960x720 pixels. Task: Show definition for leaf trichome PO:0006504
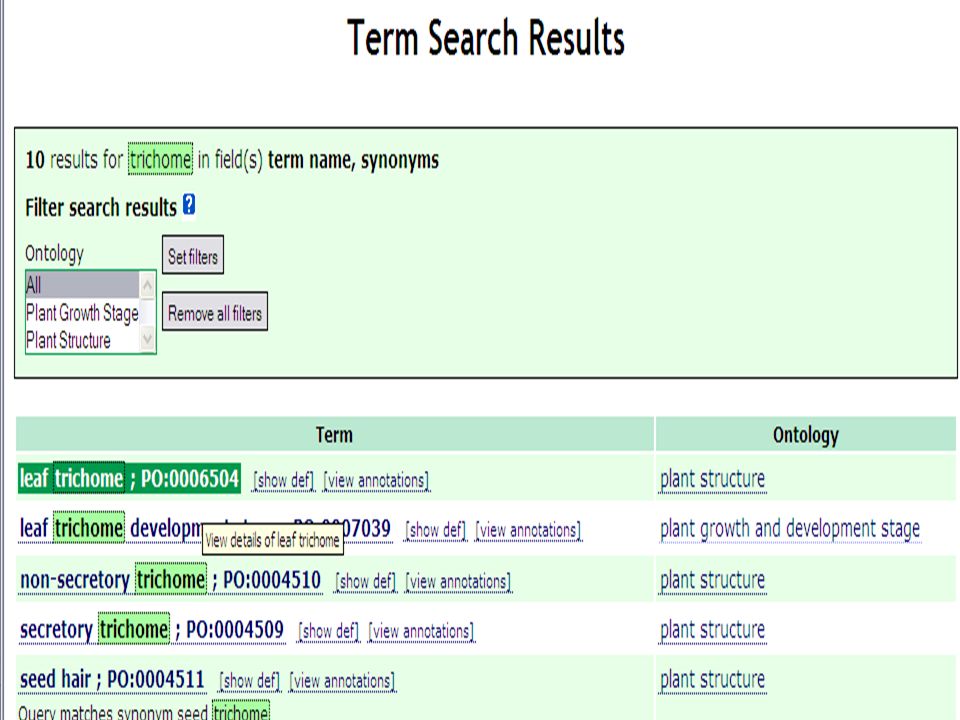(x=283, y=481)
